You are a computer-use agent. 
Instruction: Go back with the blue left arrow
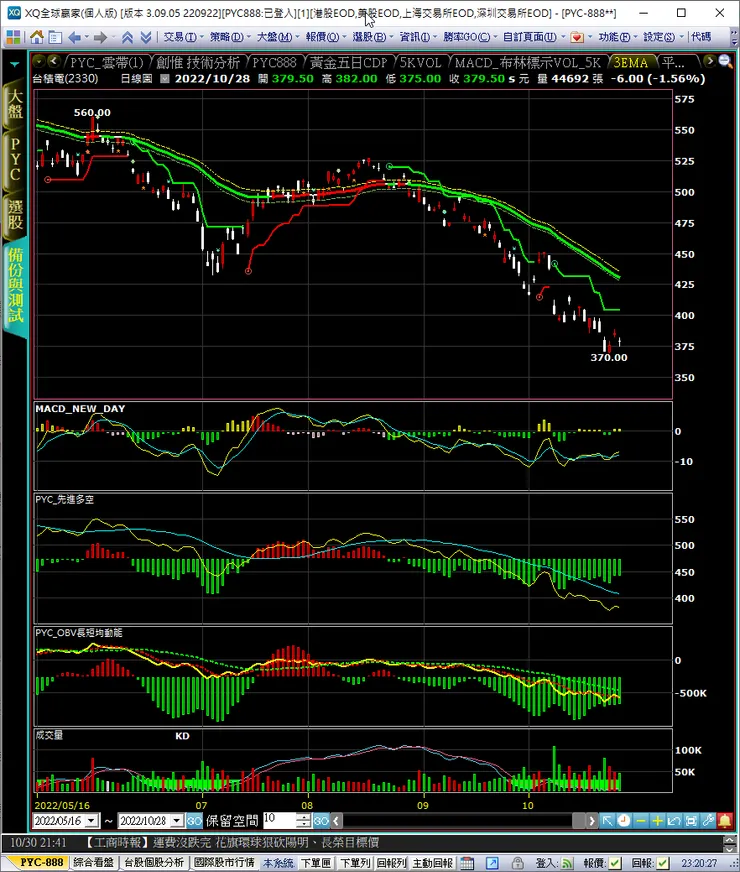click(74, 37)
